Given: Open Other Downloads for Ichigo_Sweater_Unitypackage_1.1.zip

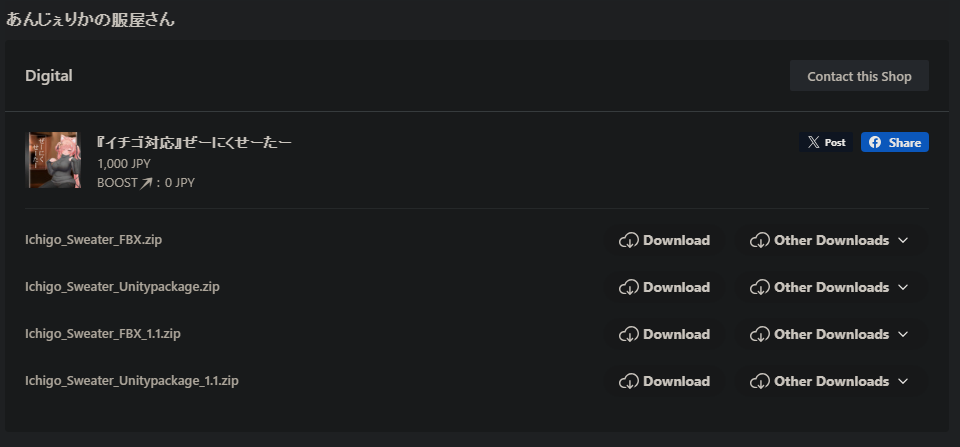Looking at the screenshot, I should tap(830, 381).
